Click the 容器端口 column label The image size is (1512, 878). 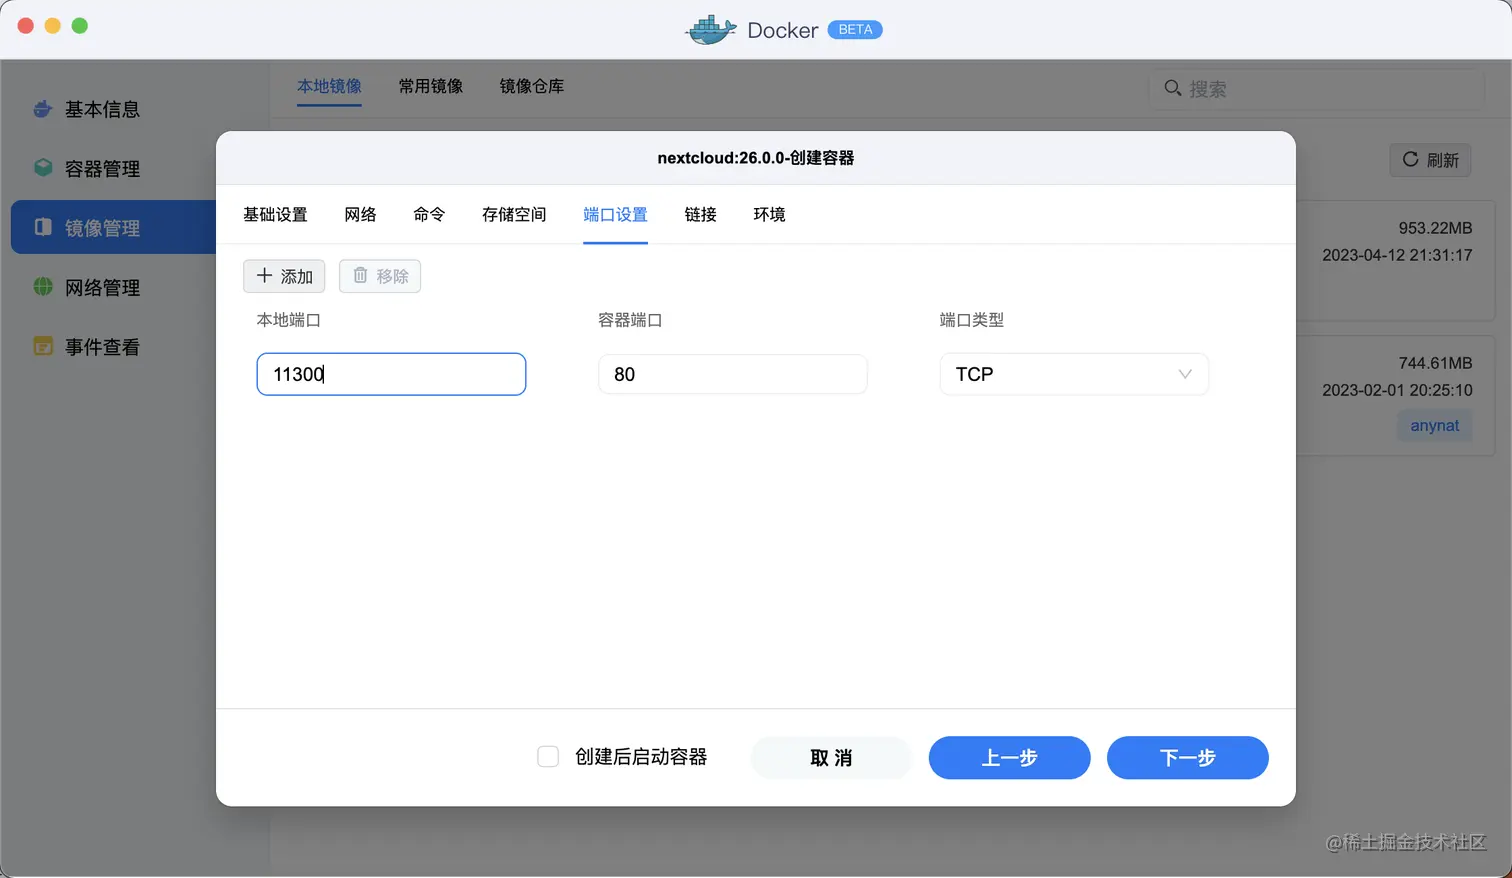coord(630,320)
